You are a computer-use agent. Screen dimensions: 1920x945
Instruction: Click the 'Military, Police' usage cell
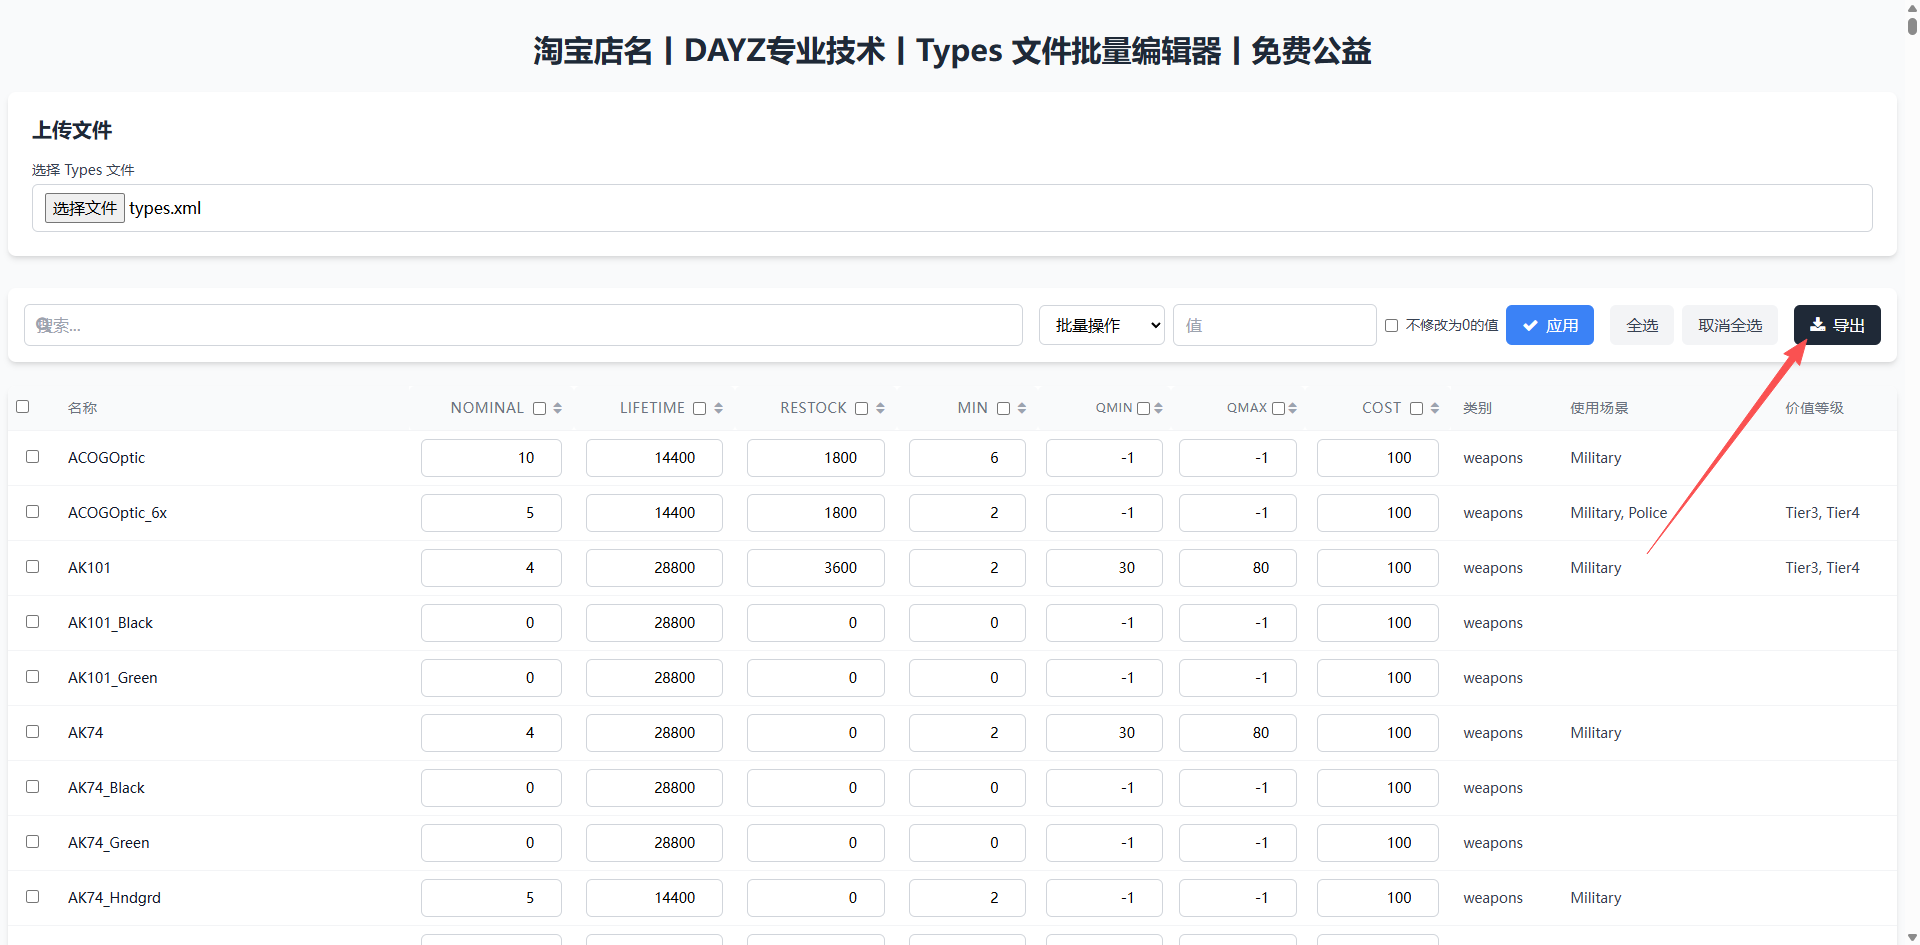(1619, 513)
